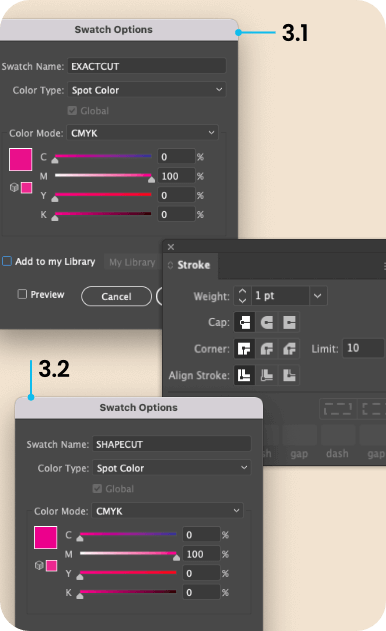Open Color Type dropdown in EXACTCUT dialog
Image resolution: width=386 pixels, height=631 pixels.
pyautogui.click(x=147, y=90)
